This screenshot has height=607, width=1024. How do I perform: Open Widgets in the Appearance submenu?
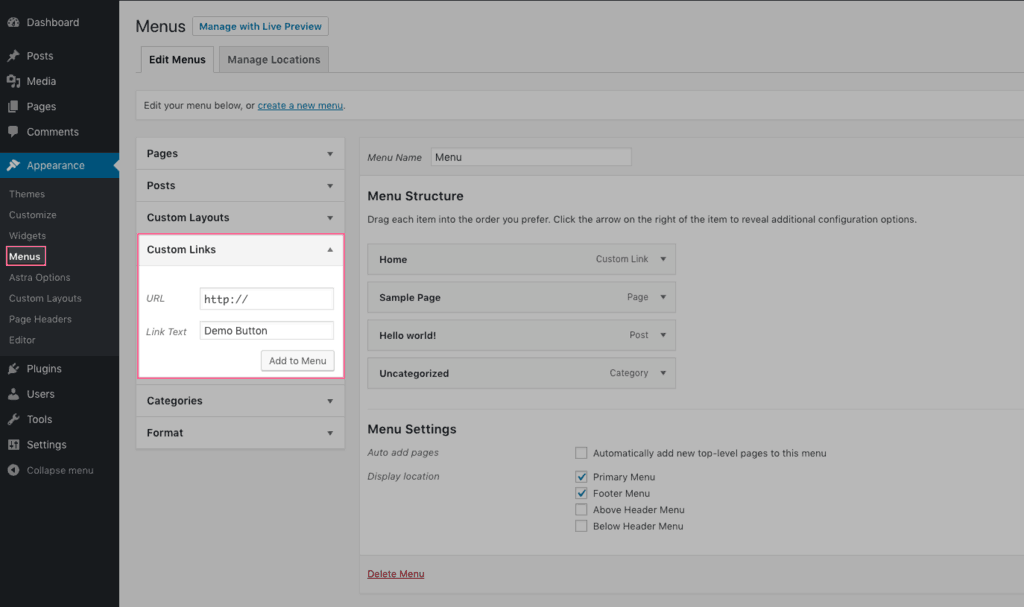pyautogui.click(x=27, y=236)
